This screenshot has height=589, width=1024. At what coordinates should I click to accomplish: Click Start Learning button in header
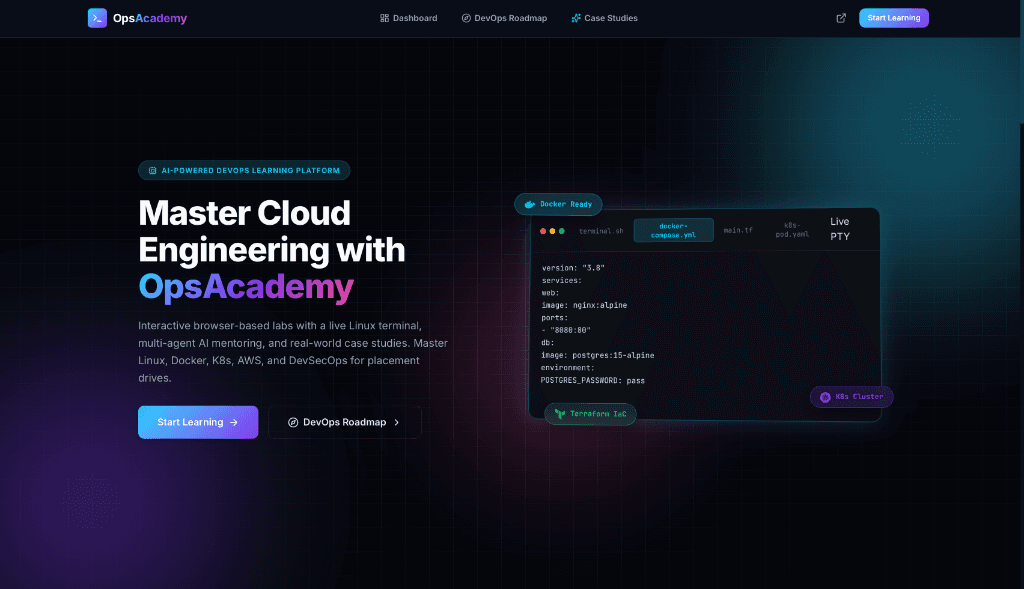tap(893, 18)
